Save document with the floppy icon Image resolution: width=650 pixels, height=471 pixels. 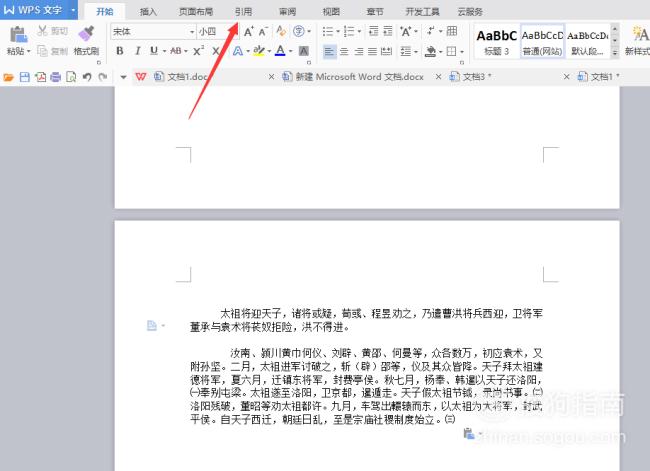click(x=24, y=77)
